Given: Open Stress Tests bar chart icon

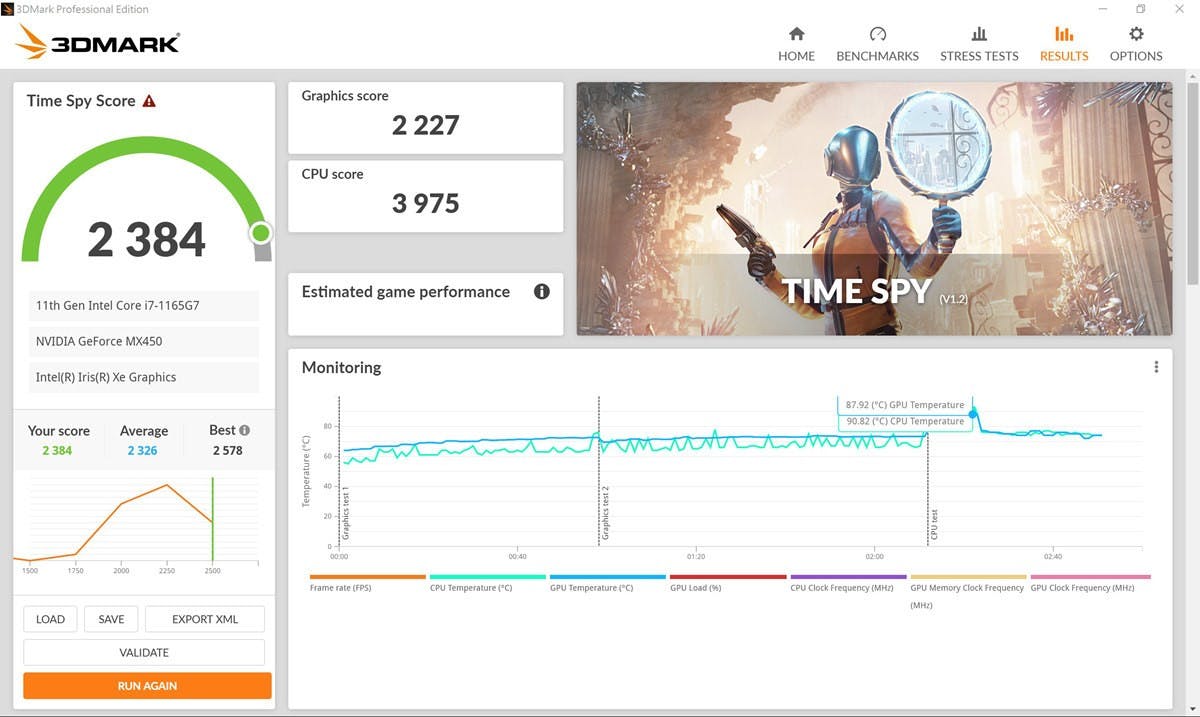Looking at the screenshot, I should click(x=979, y=34).
